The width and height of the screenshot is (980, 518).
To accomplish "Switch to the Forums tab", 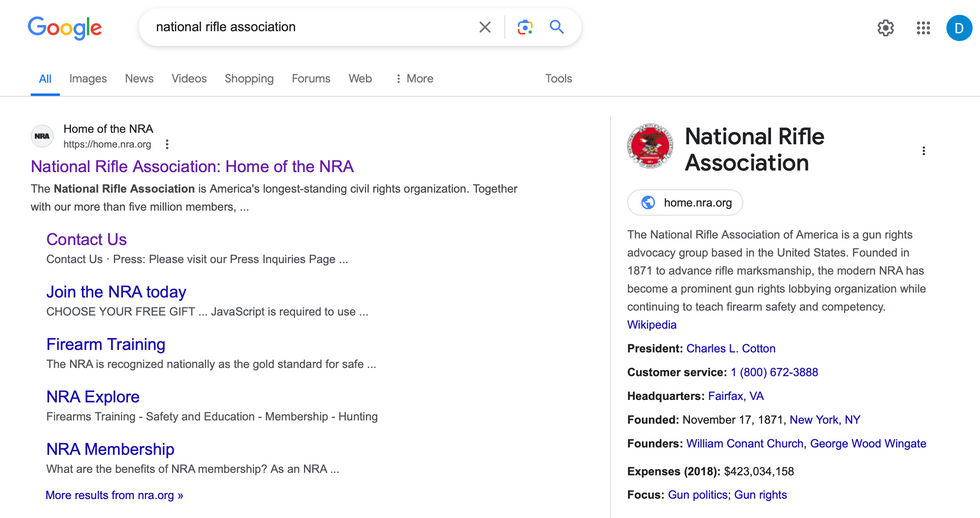I will tap(311, 79).
